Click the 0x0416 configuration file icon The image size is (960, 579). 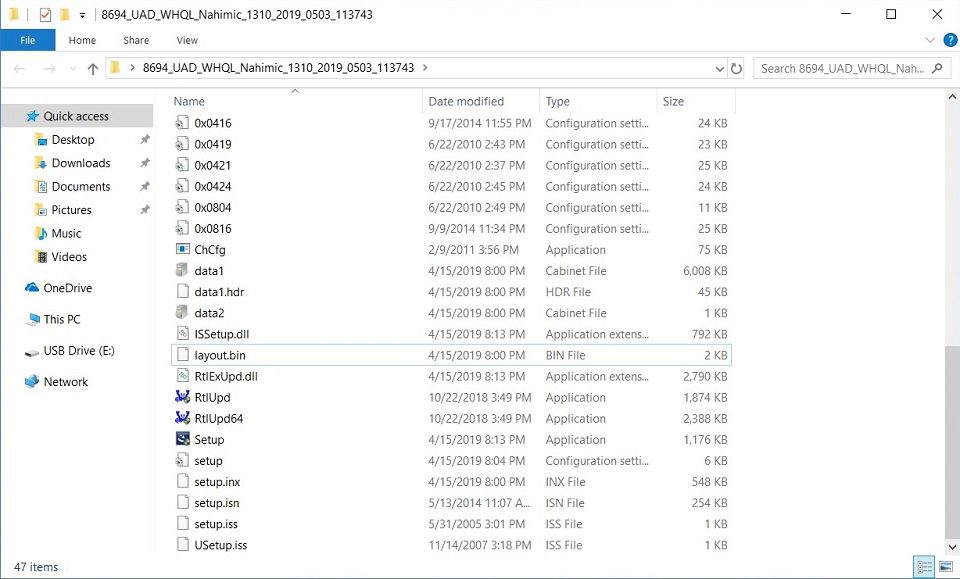(182, 122)
